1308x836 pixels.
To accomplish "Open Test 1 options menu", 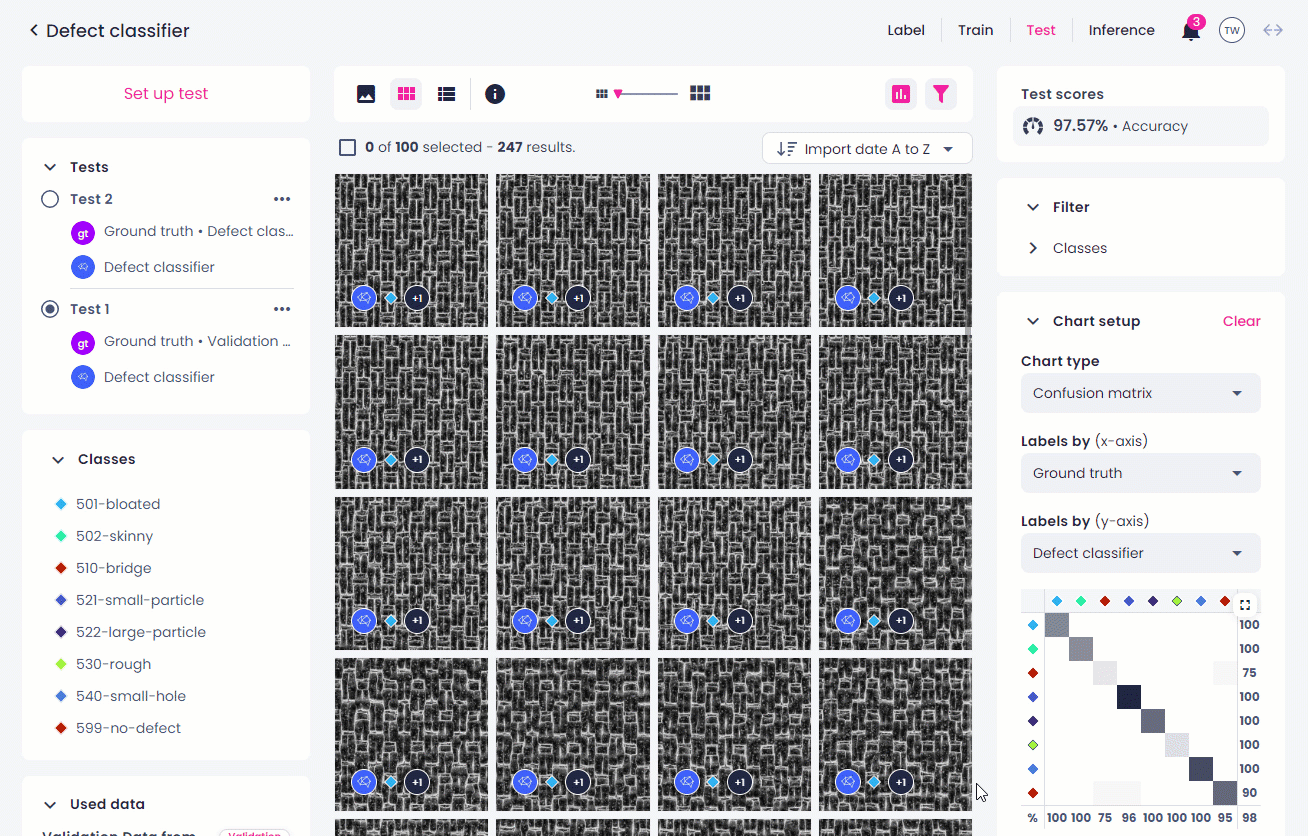I will coord(282,309).
